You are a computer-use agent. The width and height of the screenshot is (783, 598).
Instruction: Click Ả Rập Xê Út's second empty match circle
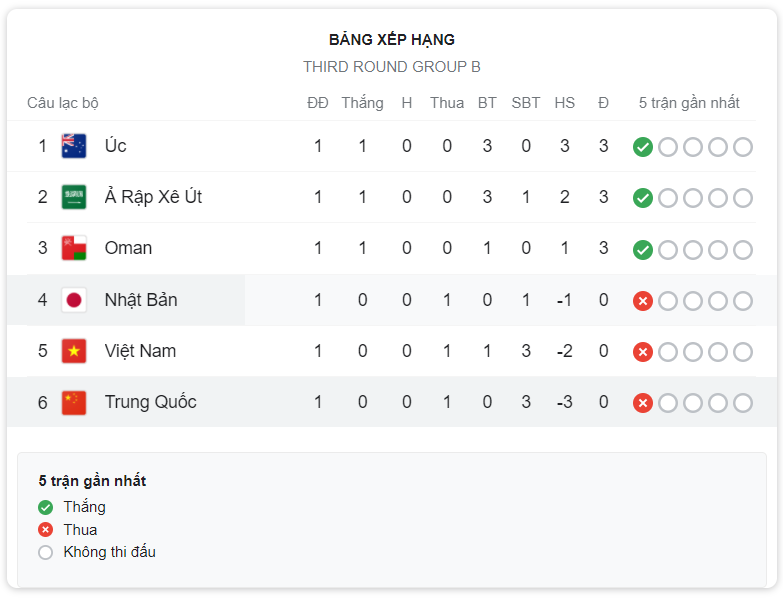(x=693, y=198)
